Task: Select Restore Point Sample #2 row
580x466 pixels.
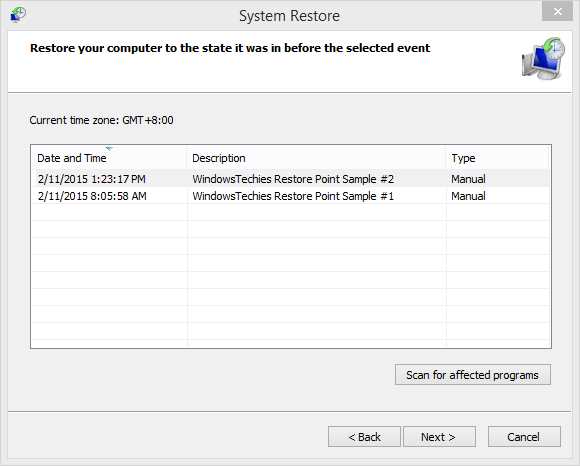Action: point(290,179)
